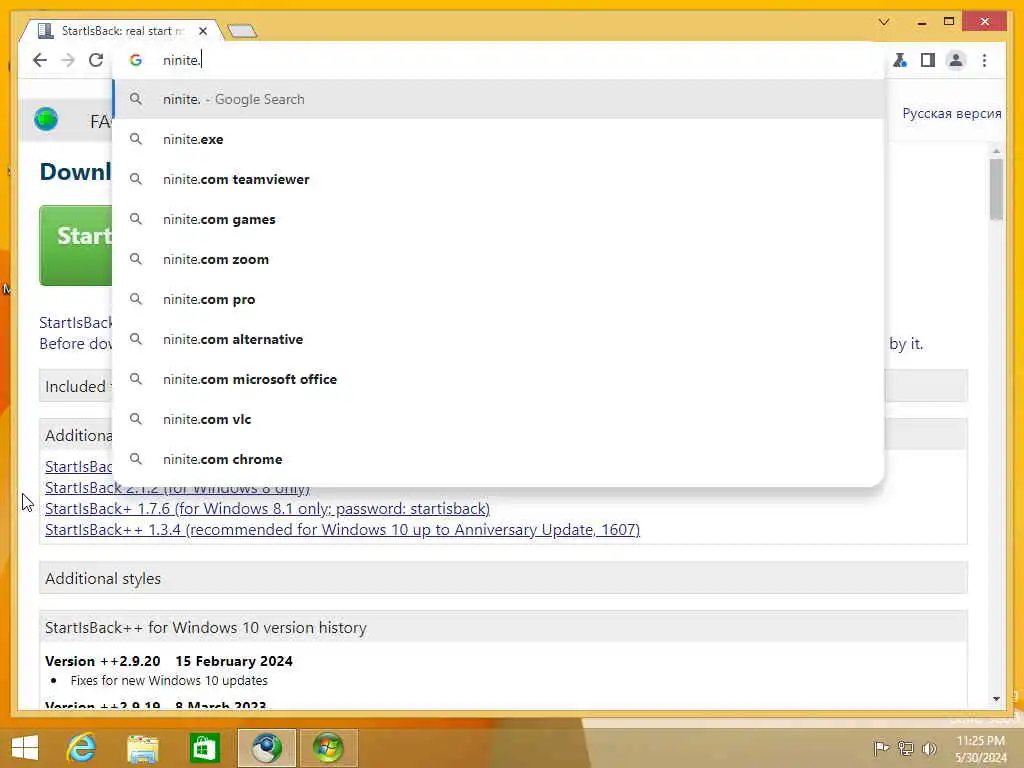Pick the ninite.com zoom suggestion
This screenshot has height=768, width=1024.
point(498,259)
